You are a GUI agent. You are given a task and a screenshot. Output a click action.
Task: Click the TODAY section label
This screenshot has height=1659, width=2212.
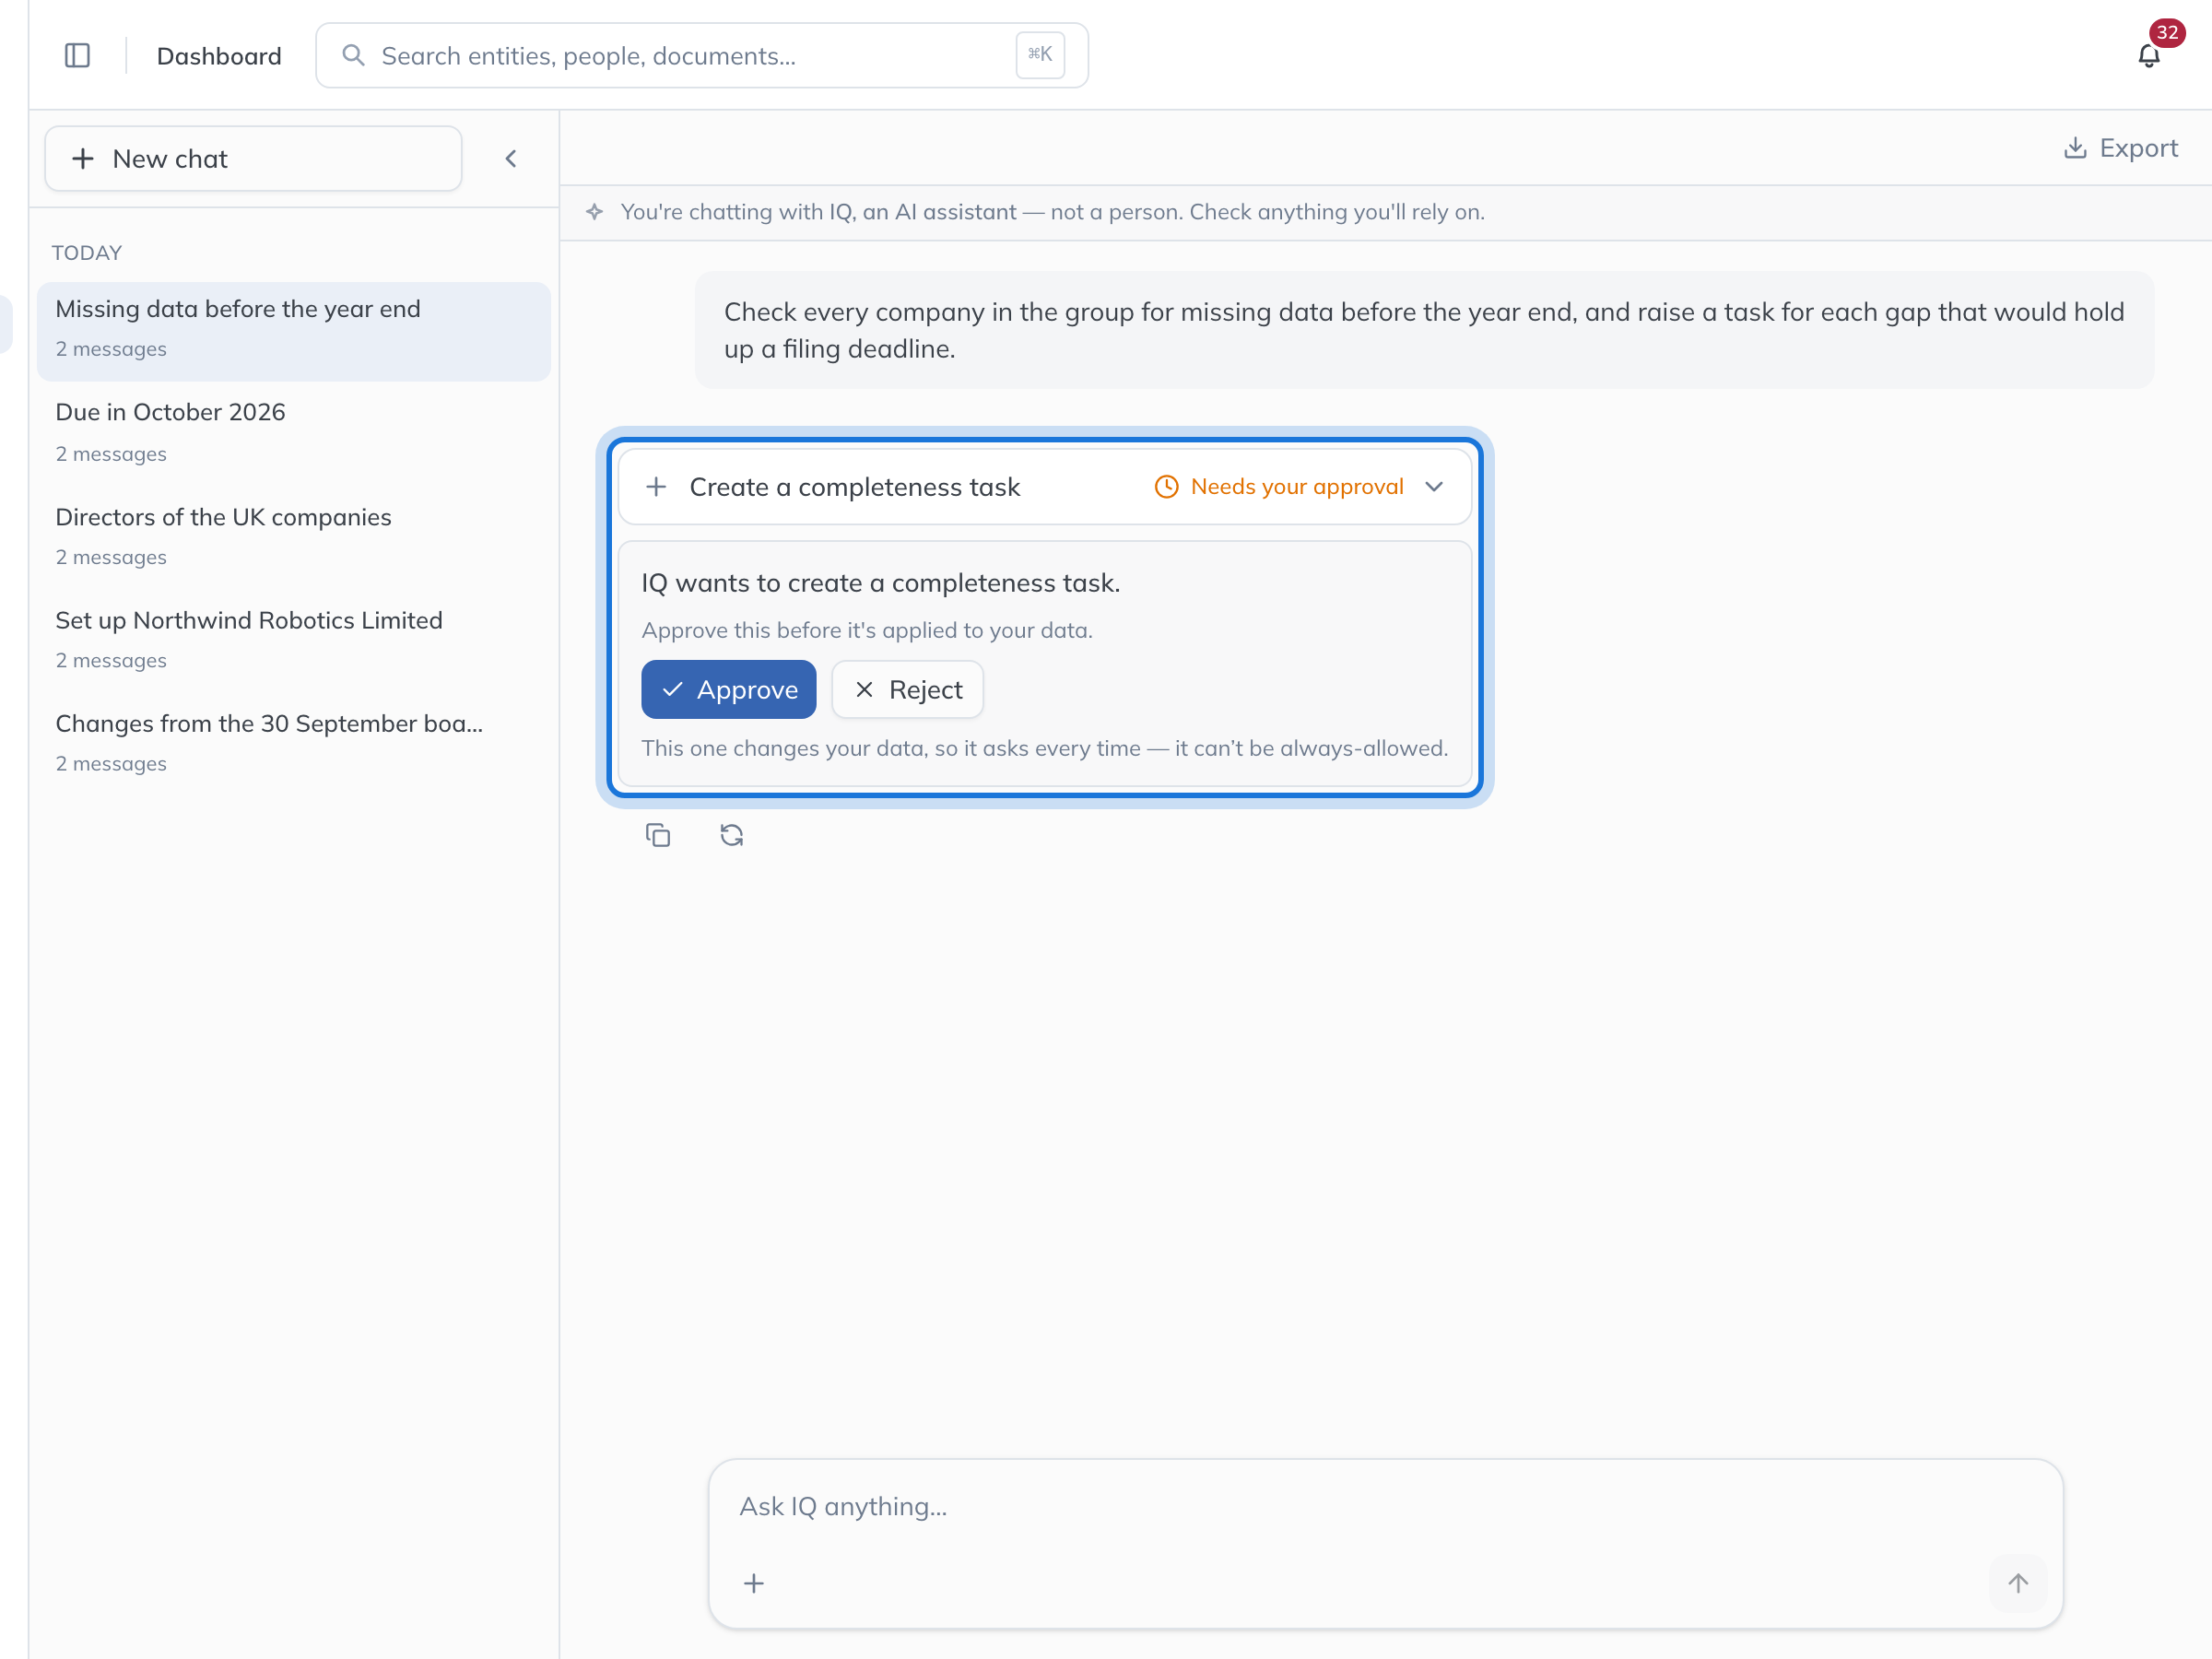coord(87,253)
